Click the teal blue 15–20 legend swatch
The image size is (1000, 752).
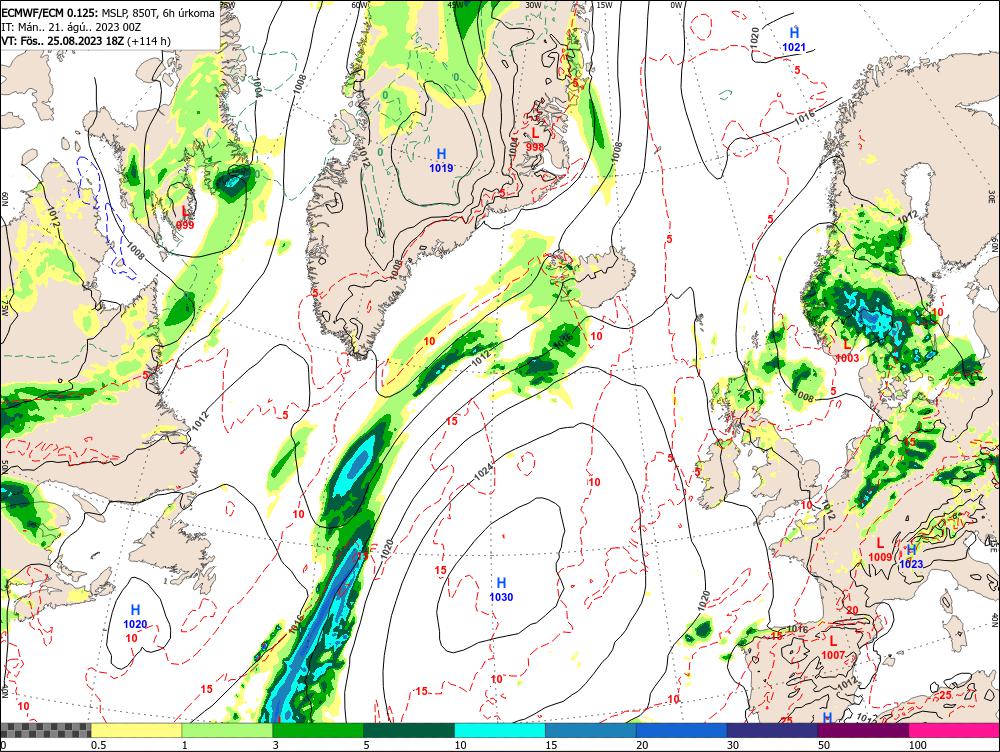[591, 730]
